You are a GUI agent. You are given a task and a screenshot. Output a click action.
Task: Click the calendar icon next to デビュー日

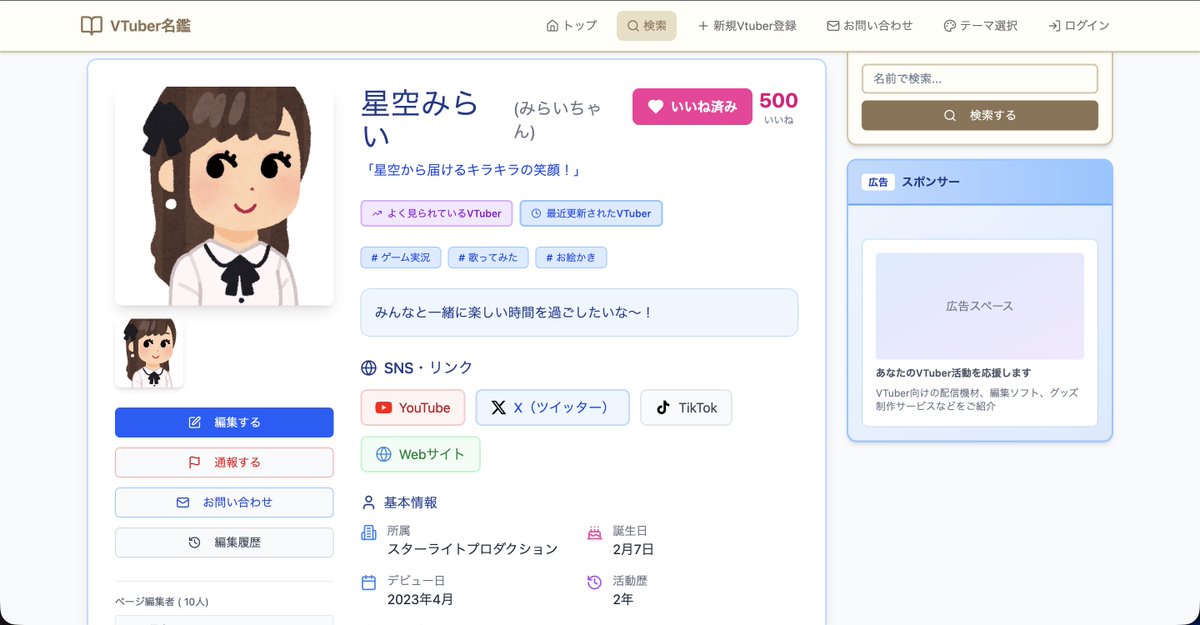(369, 582)
